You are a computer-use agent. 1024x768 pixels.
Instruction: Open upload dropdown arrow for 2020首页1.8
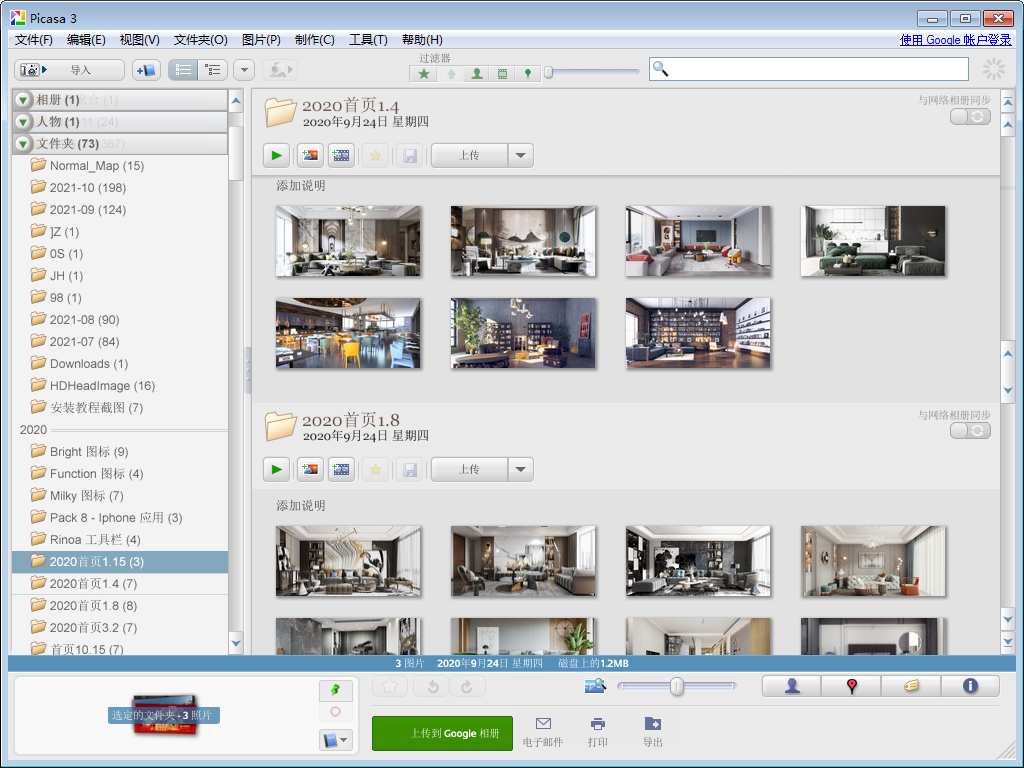click(x=520, y=470)
